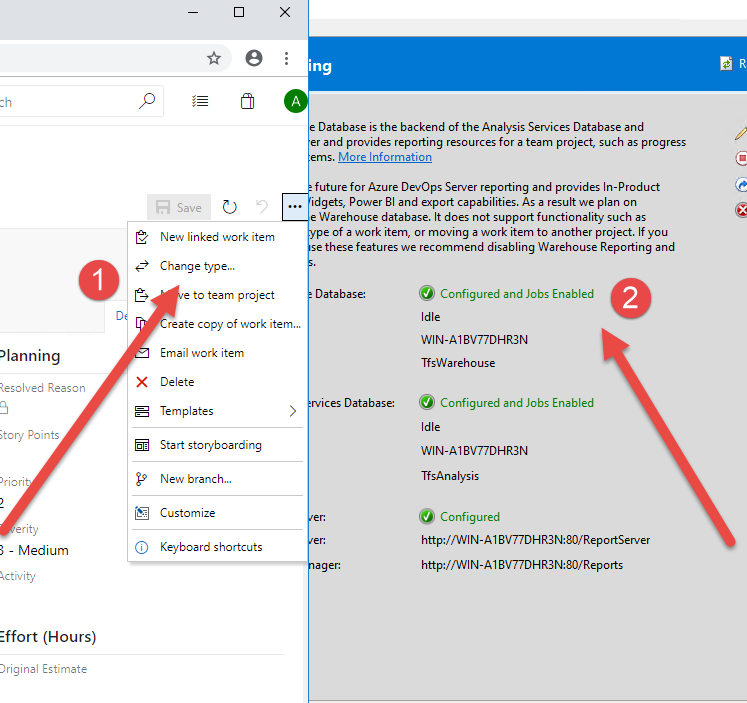This screenshot has width=747, height=703.
Task: Click the Story Points field label
Action: coord(30,435)
